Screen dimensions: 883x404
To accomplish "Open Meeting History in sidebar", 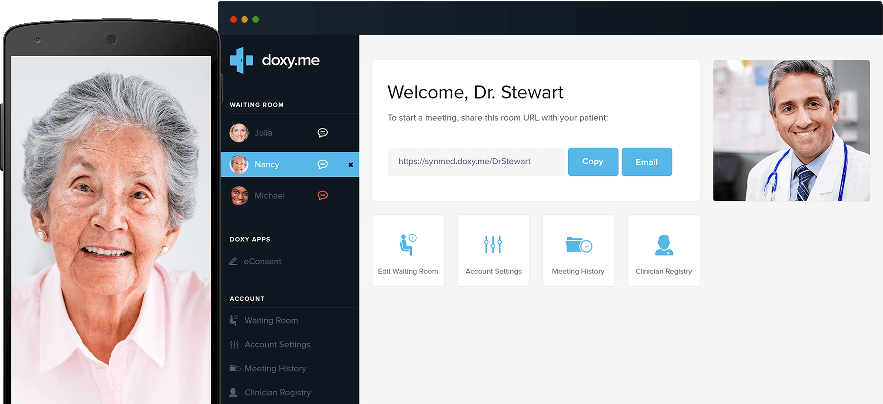I will click(x=275, y=369).
